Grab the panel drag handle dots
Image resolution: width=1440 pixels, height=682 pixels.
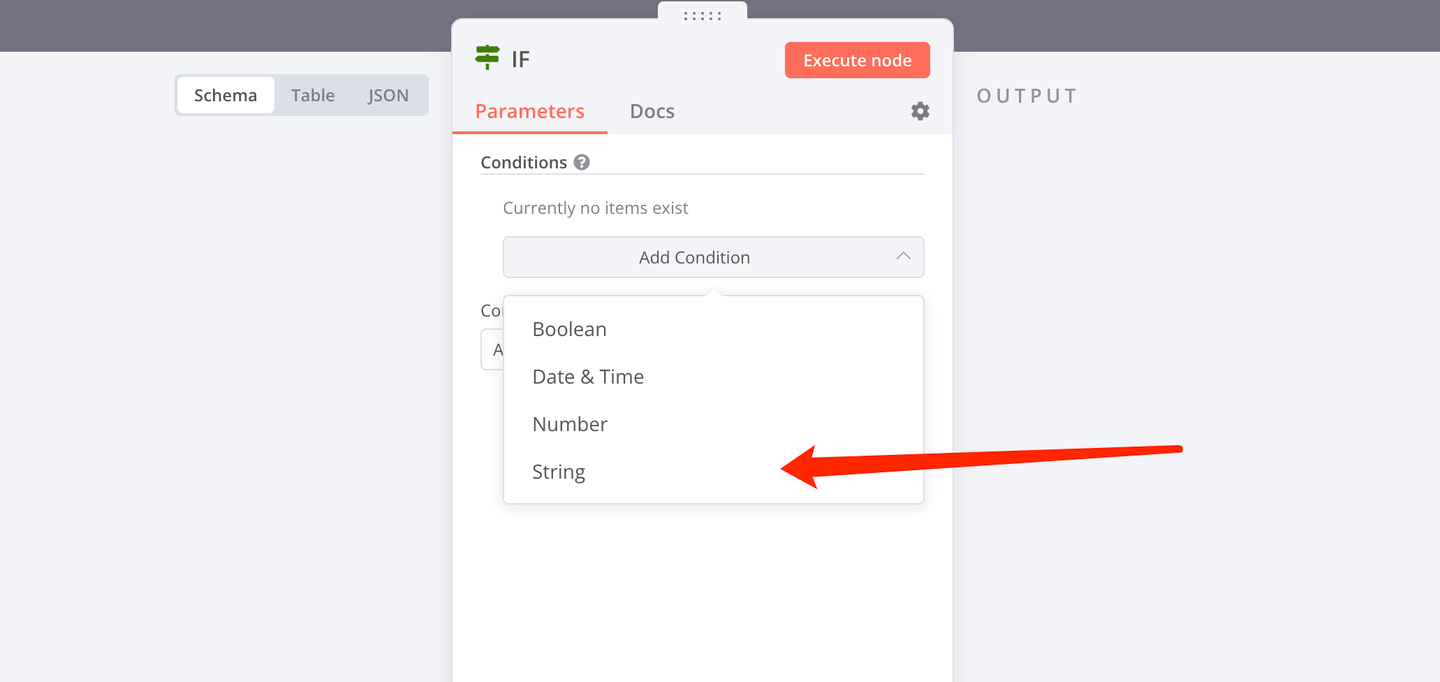pos(702,15)
